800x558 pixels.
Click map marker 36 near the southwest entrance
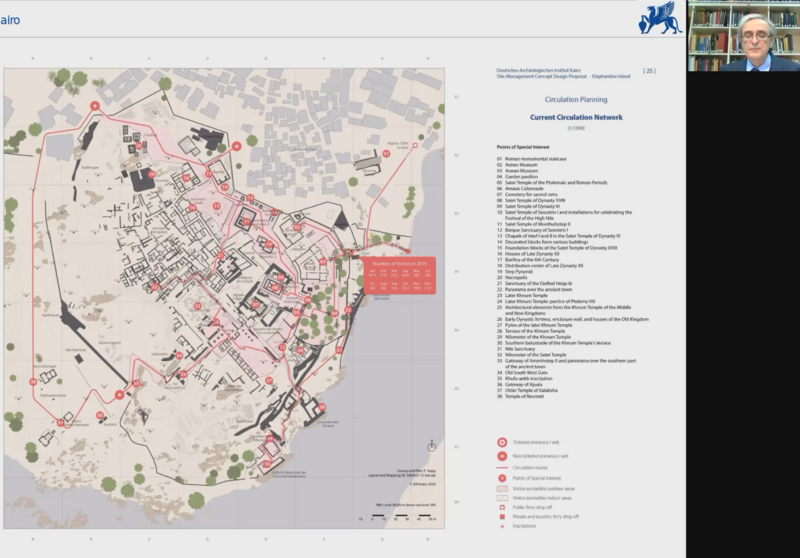[x=100, y=415]
